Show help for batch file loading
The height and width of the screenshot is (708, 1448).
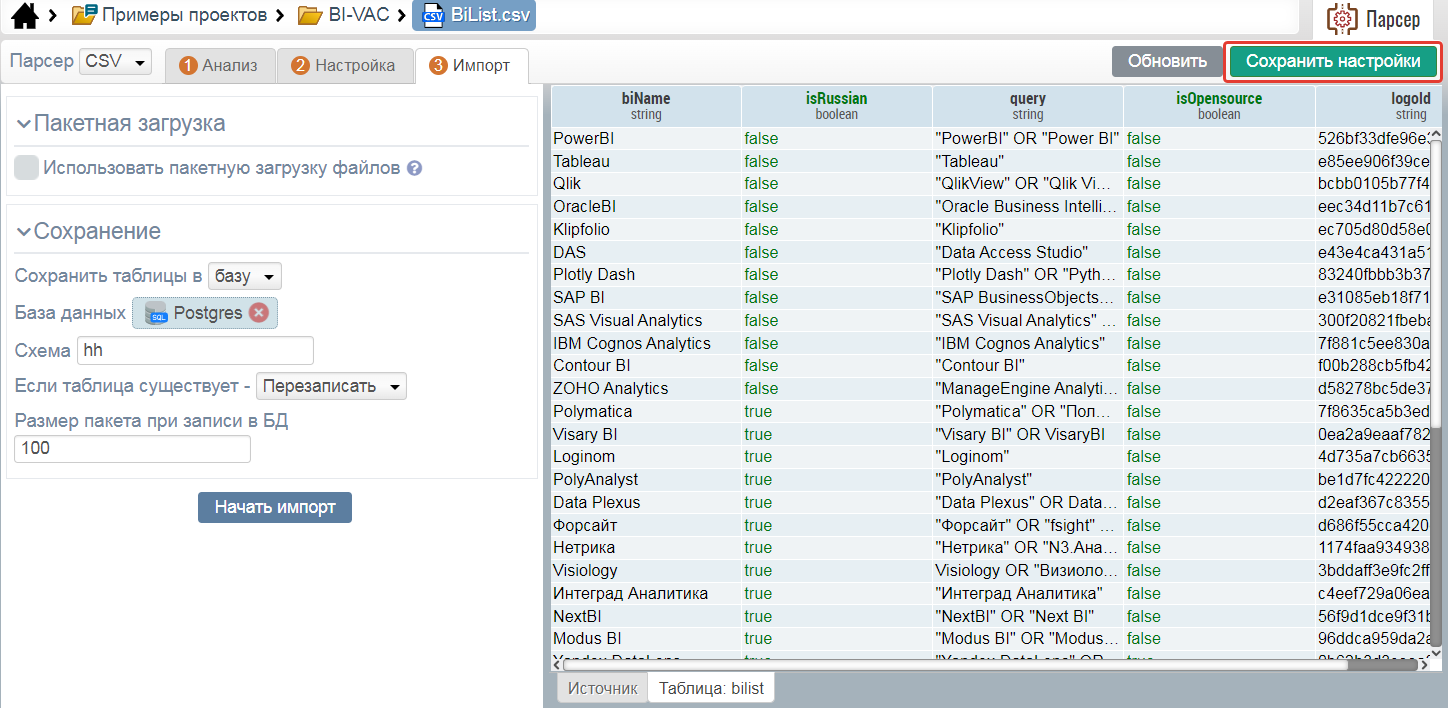pos(414,169)
